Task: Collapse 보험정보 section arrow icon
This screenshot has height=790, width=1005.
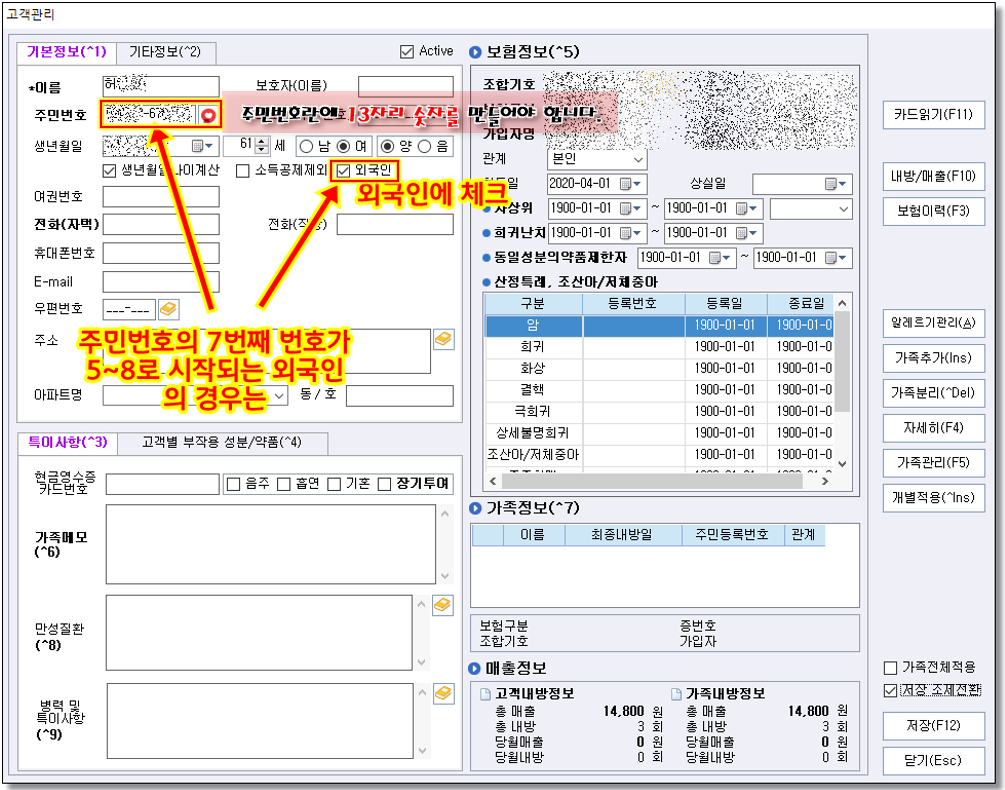Action: [475, 52]
